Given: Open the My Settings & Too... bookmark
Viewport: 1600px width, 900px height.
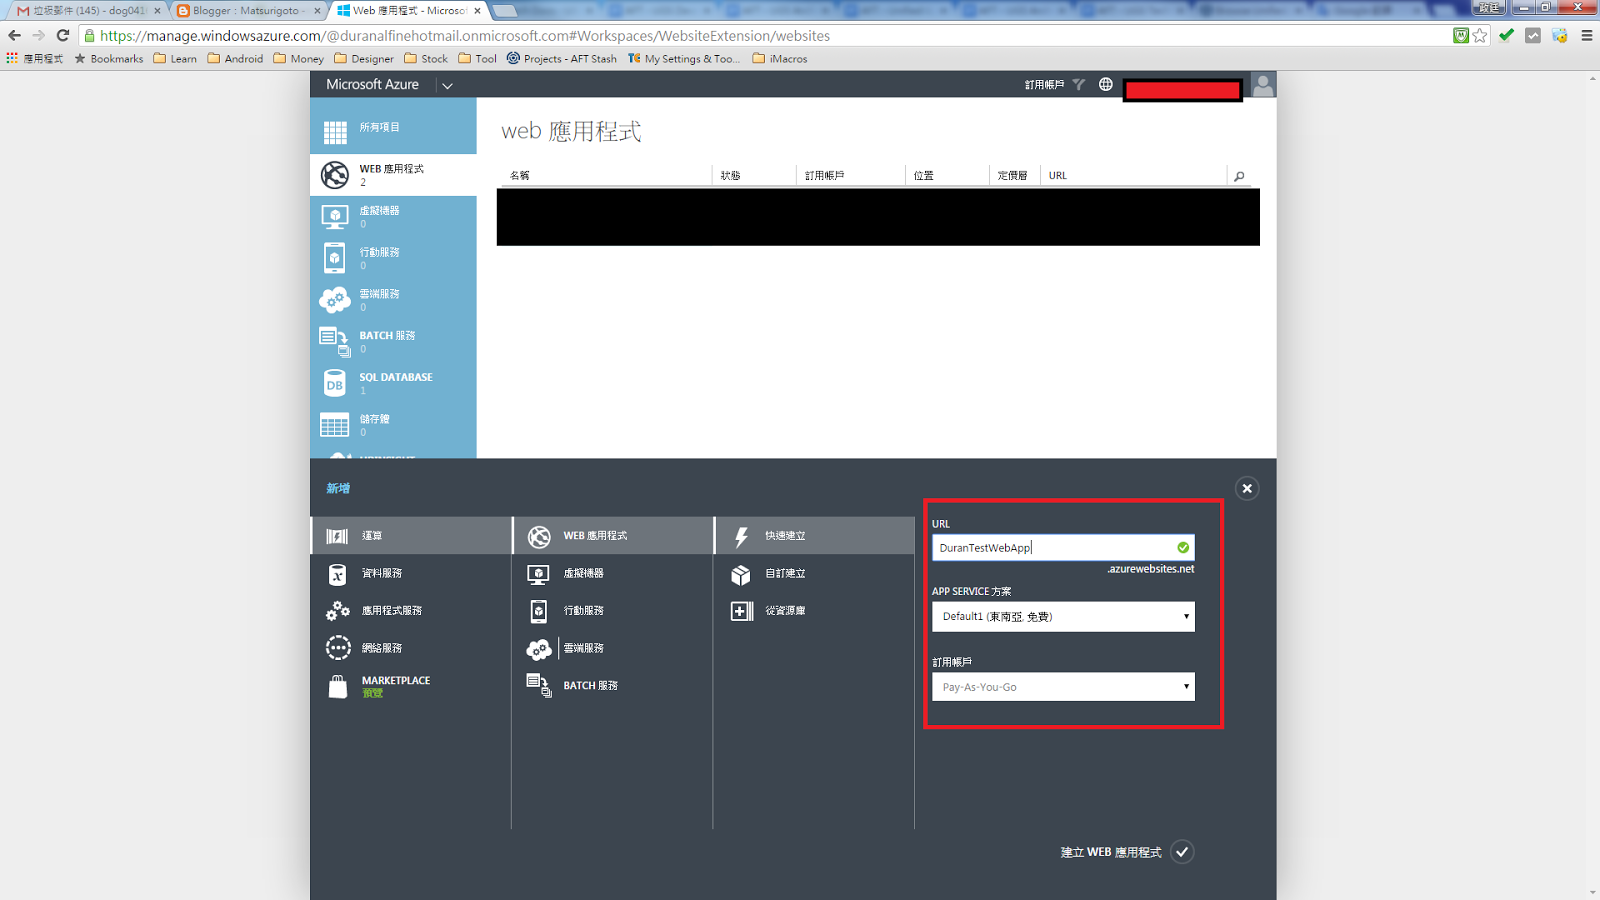Looking at the screenshot, I should [684, 59].
